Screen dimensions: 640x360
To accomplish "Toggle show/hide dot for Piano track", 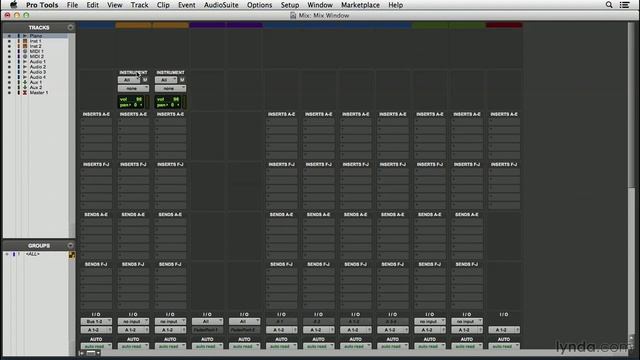I will 9,36.
